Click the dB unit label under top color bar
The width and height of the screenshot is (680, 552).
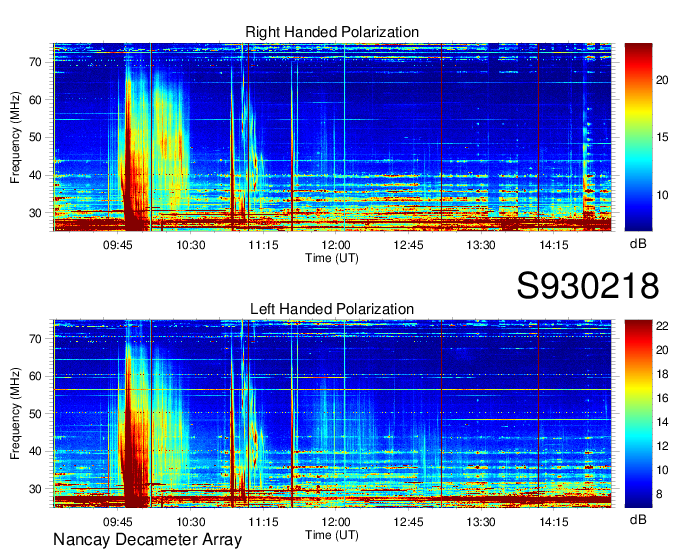pyautogui.click(x=638, y=244)
